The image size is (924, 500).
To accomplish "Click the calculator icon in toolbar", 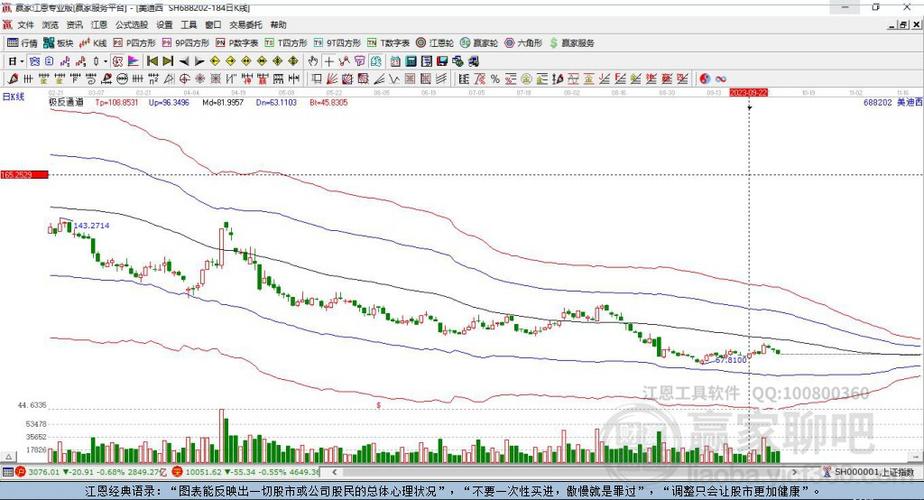I will (411, 61).
